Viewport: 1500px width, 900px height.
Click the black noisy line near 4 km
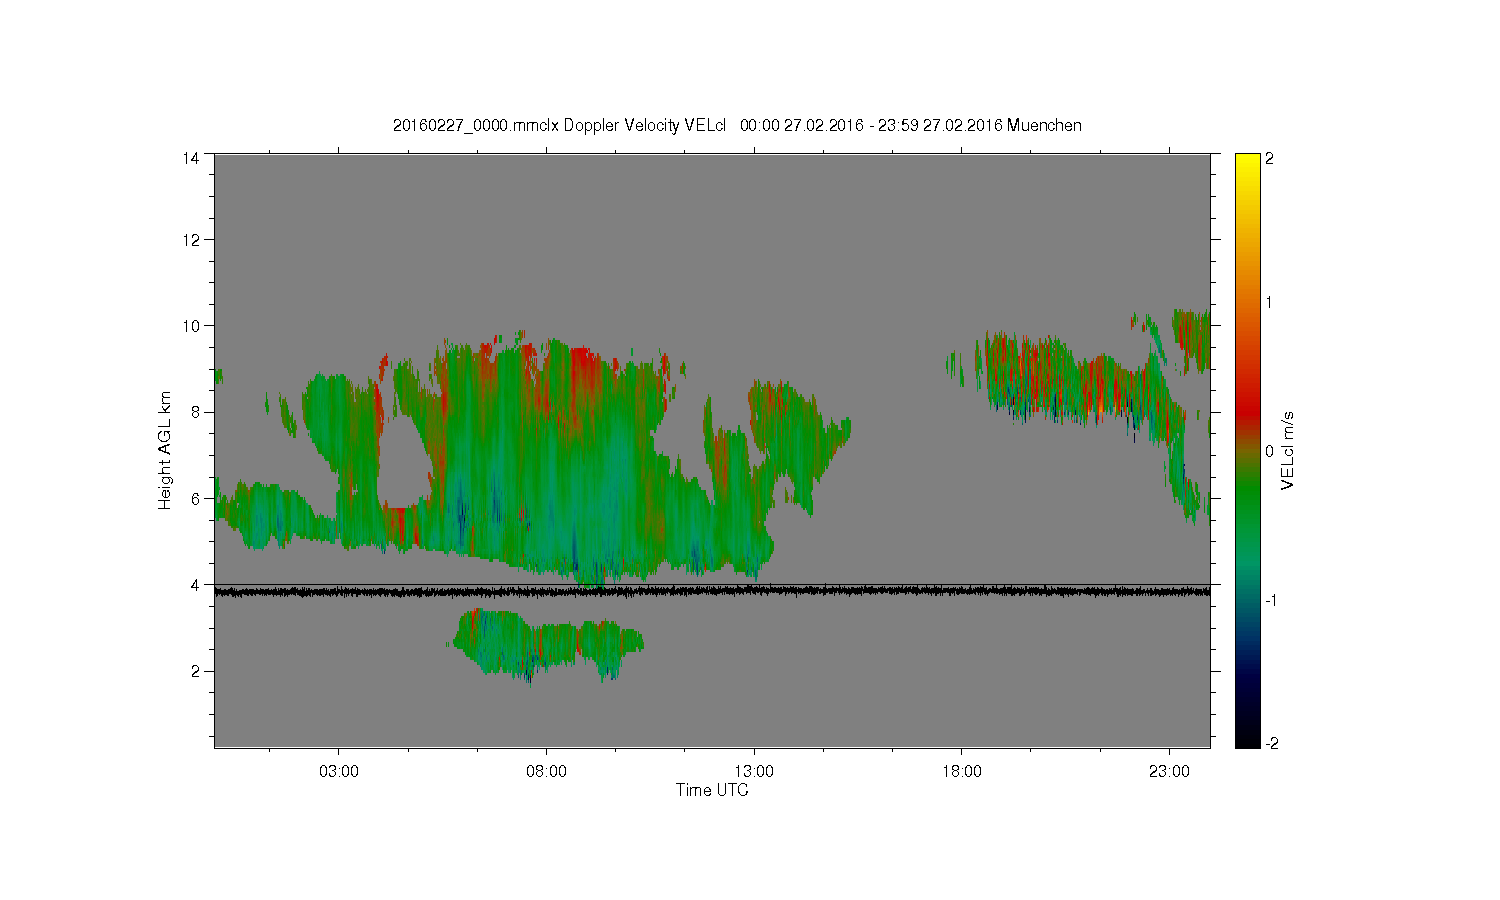point(712,592)
